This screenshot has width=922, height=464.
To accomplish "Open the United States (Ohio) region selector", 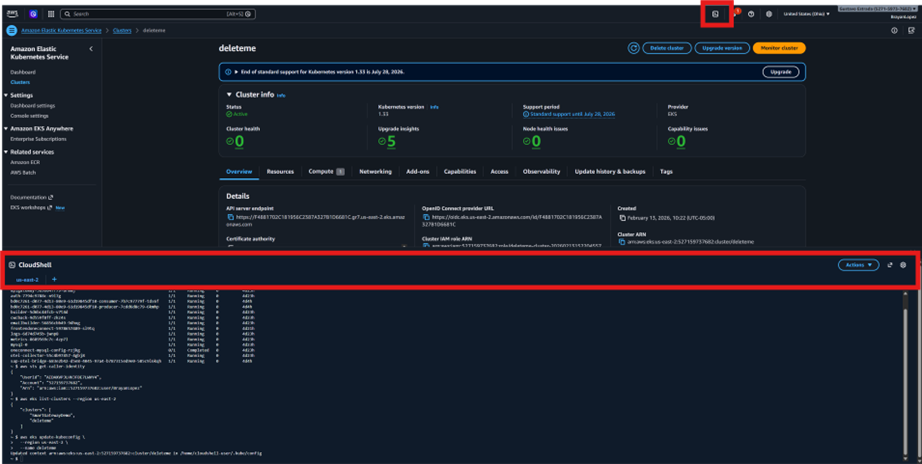I will pyautogui.click(x=806, y=14).
